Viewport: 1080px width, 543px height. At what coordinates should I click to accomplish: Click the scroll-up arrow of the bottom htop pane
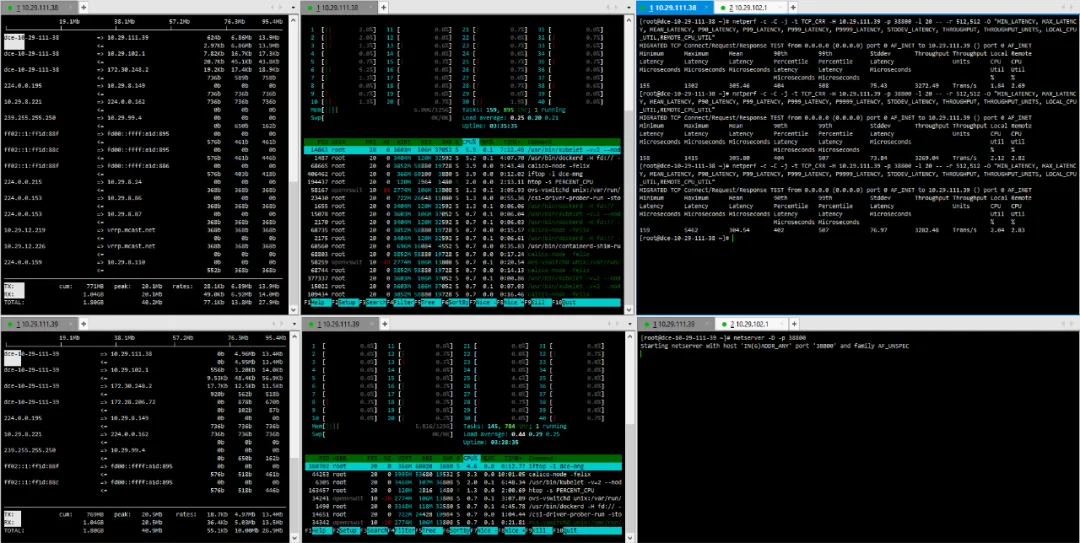click(x=629, y=335)
